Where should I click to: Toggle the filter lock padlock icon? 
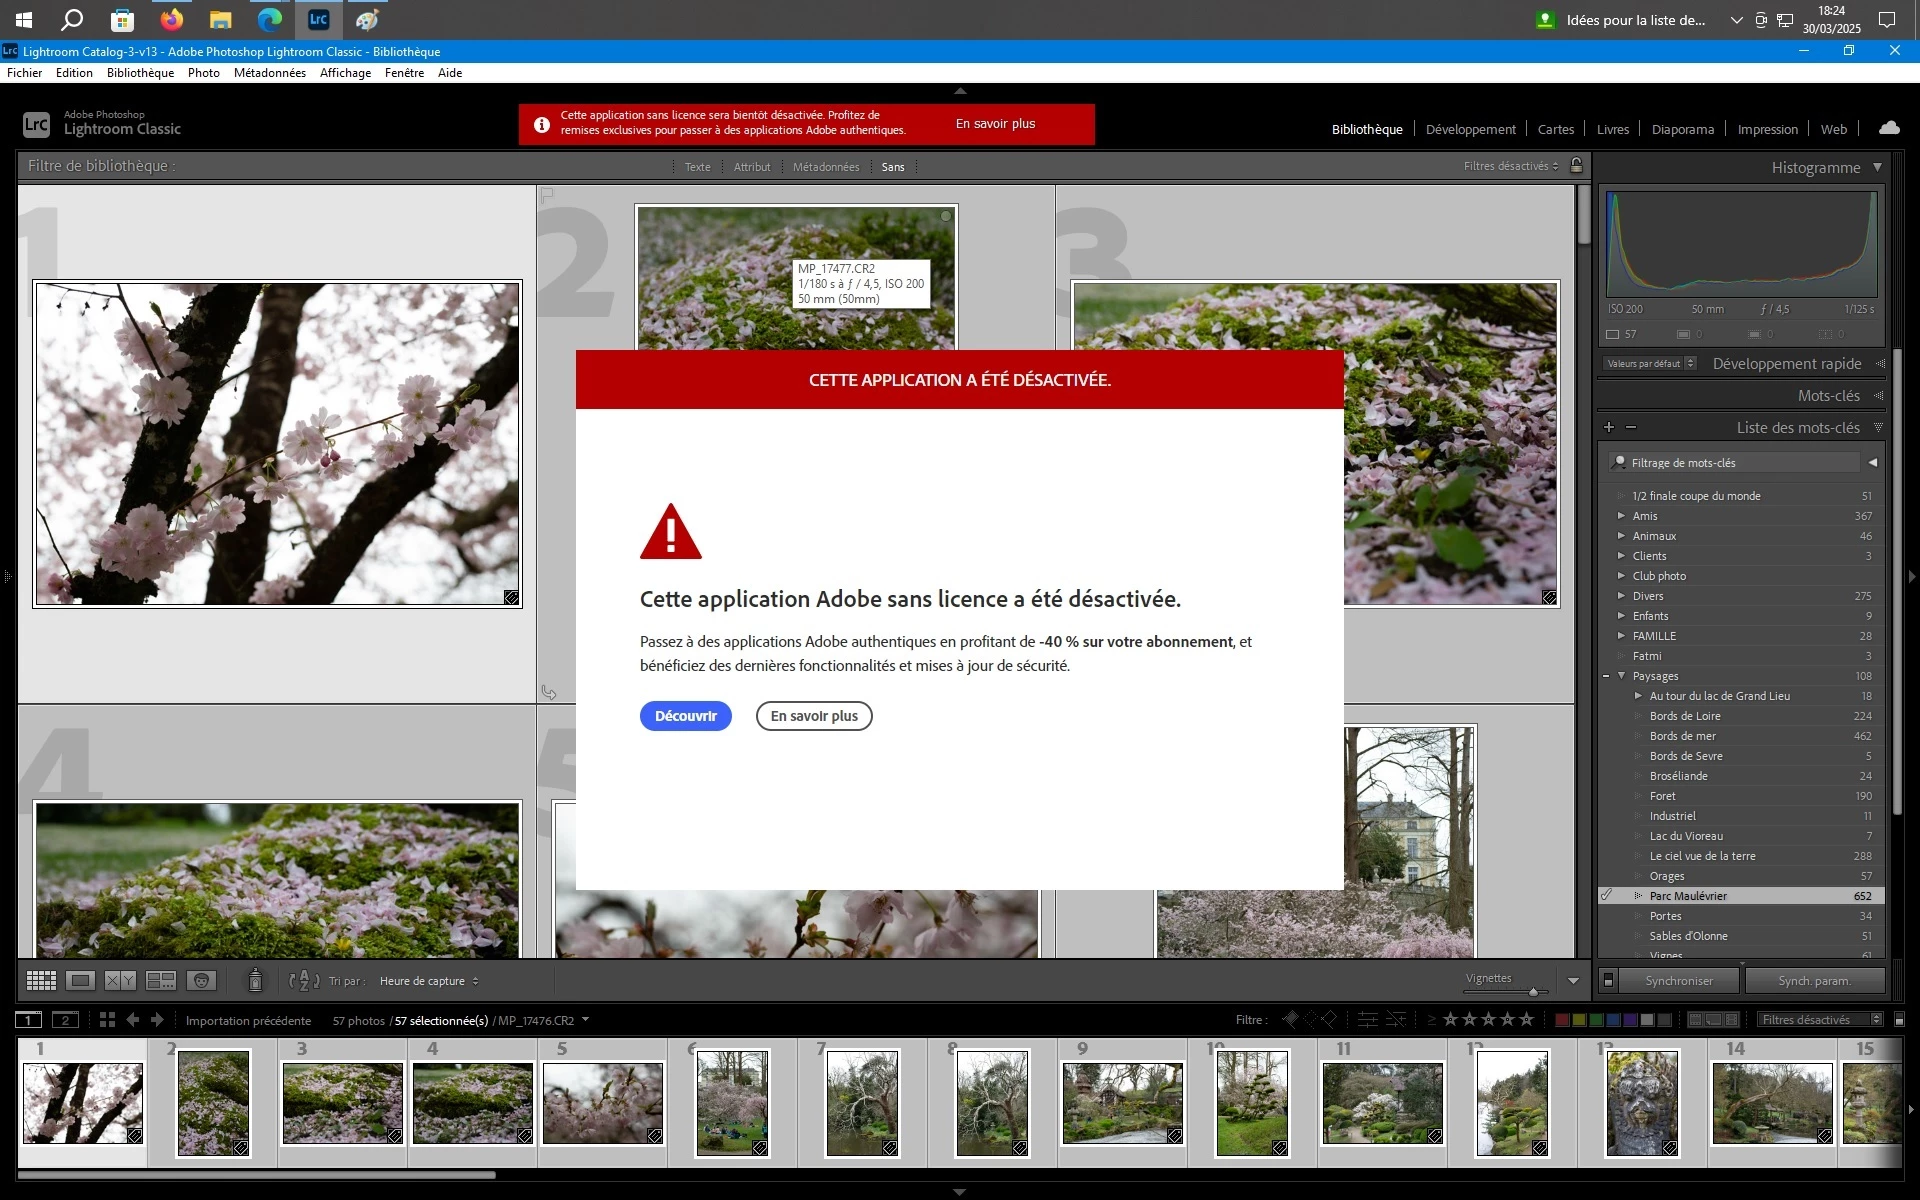point(1577,166)
